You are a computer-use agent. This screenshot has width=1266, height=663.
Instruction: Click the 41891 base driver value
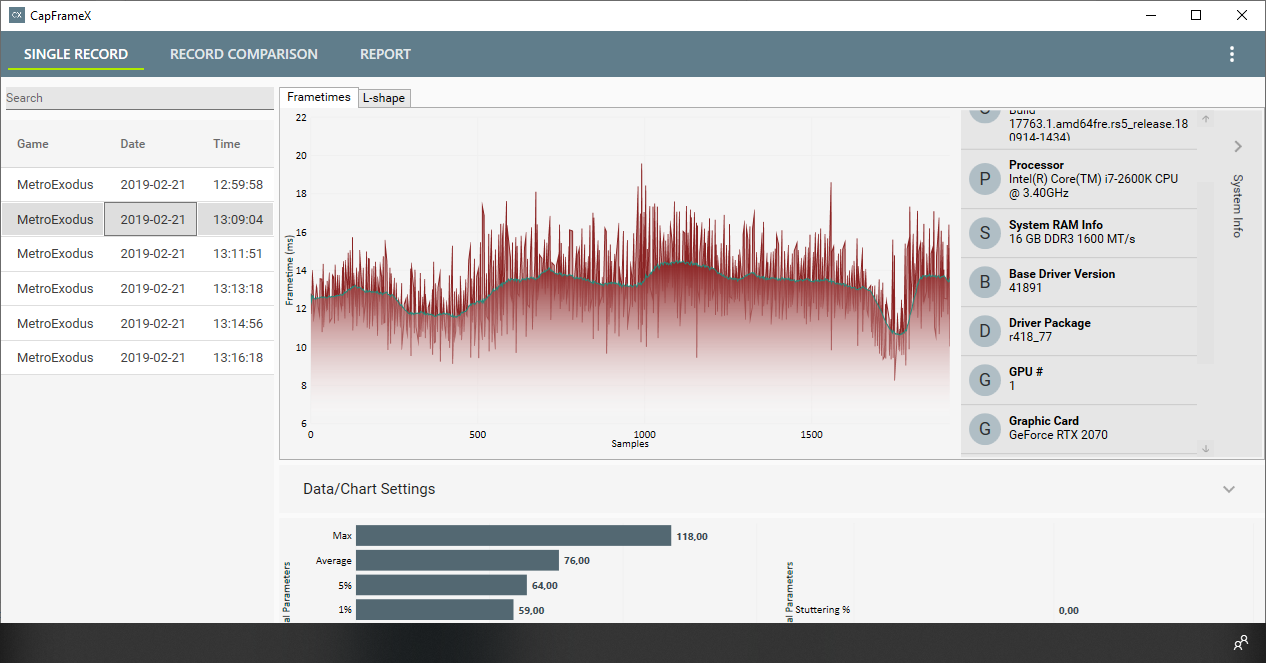click(x=1025, y=288)
